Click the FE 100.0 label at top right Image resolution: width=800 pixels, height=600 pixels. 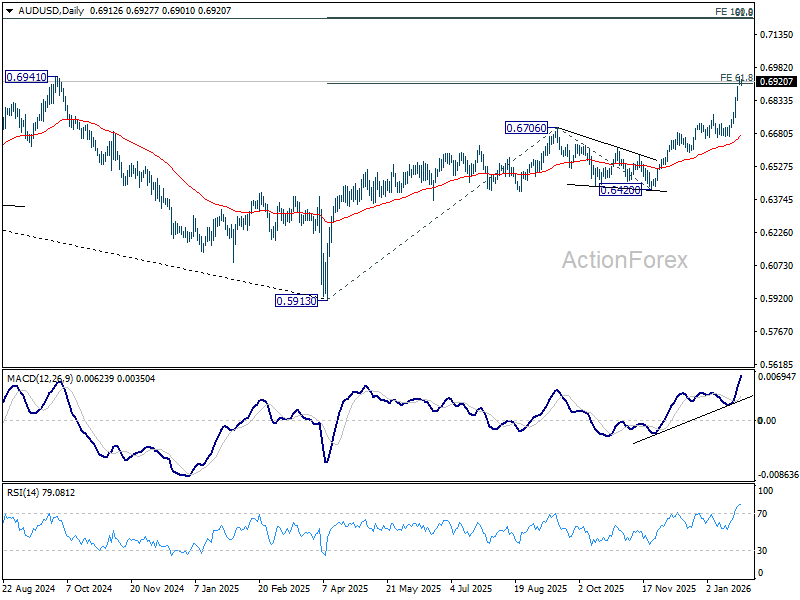pos(735,11)
